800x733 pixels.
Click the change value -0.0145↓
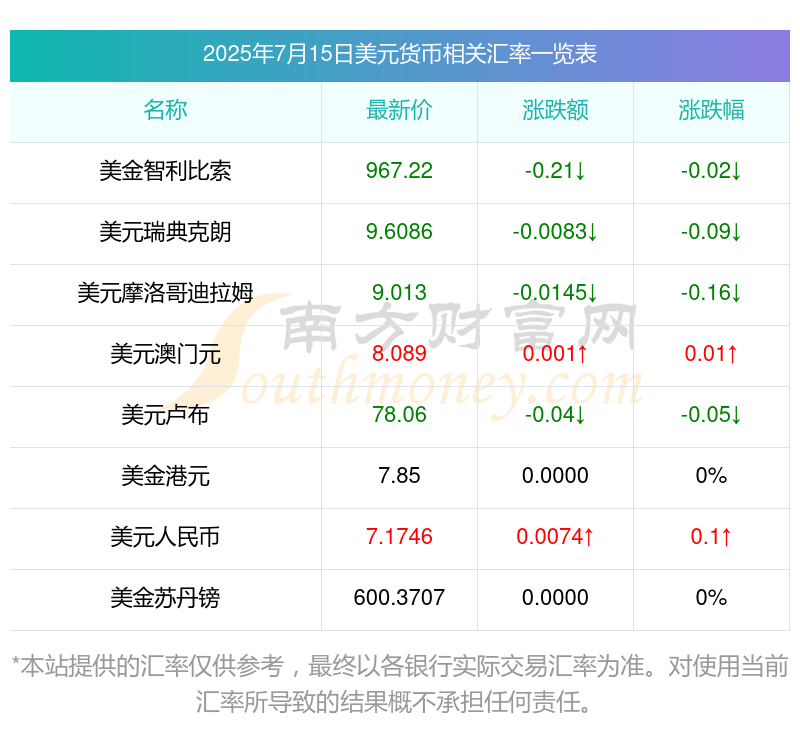pyautogui.click(x=555, y=293)
